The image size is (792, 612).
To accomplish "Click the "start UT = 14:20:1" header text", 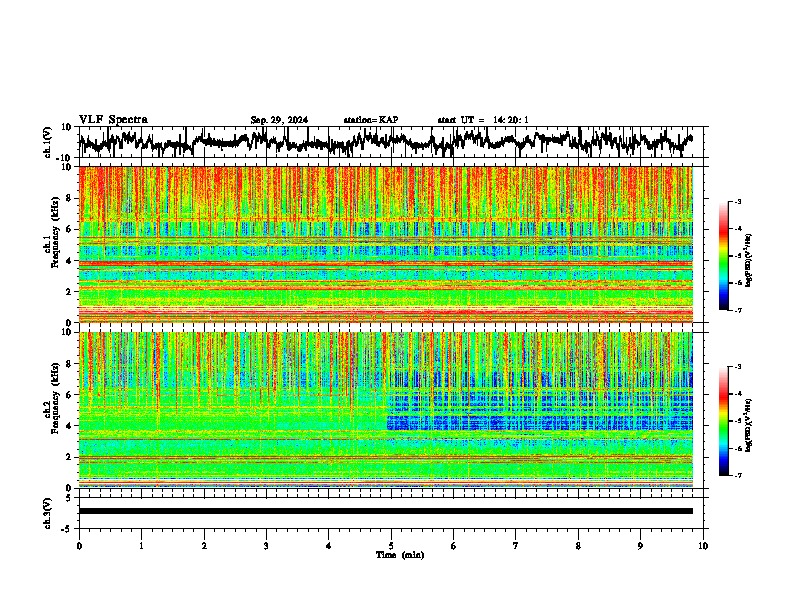I will (x=483, y=120).
